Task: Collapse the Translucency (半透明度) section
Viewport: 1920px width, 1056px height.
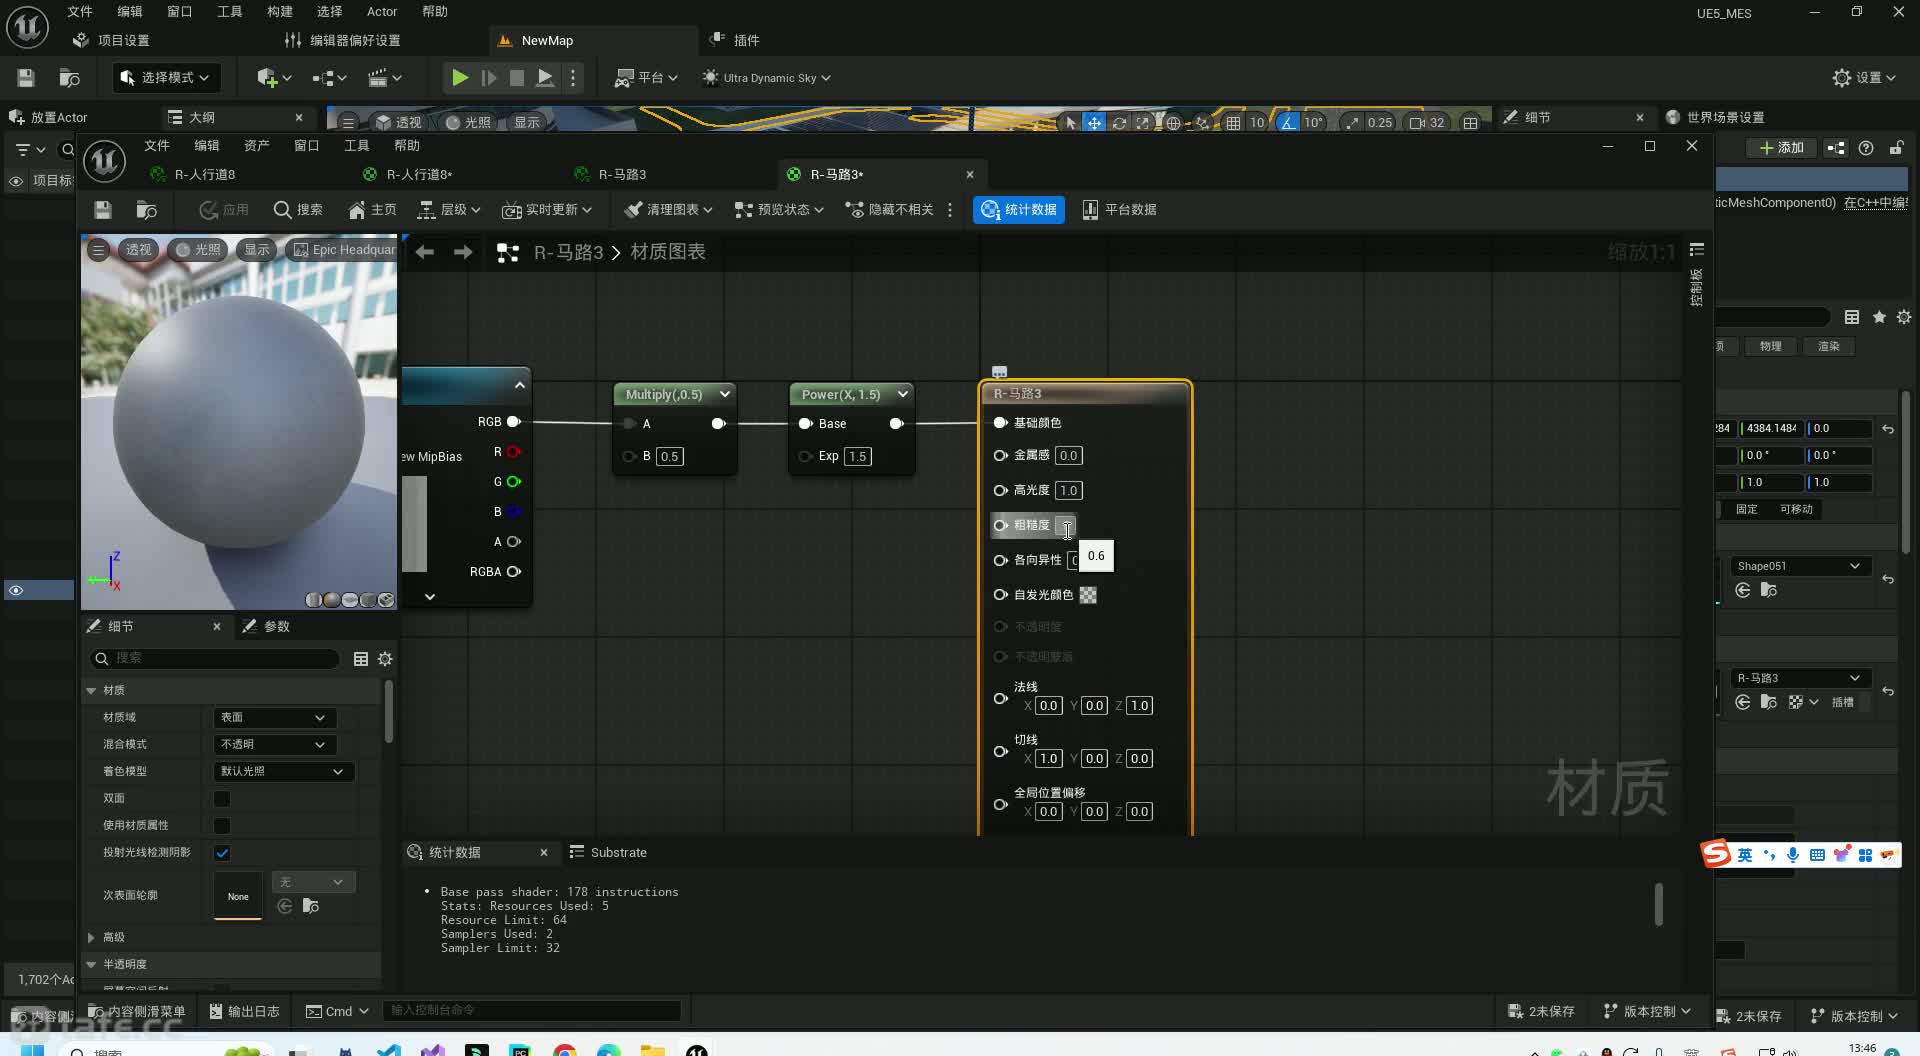Action: click(x=91, y=965)
